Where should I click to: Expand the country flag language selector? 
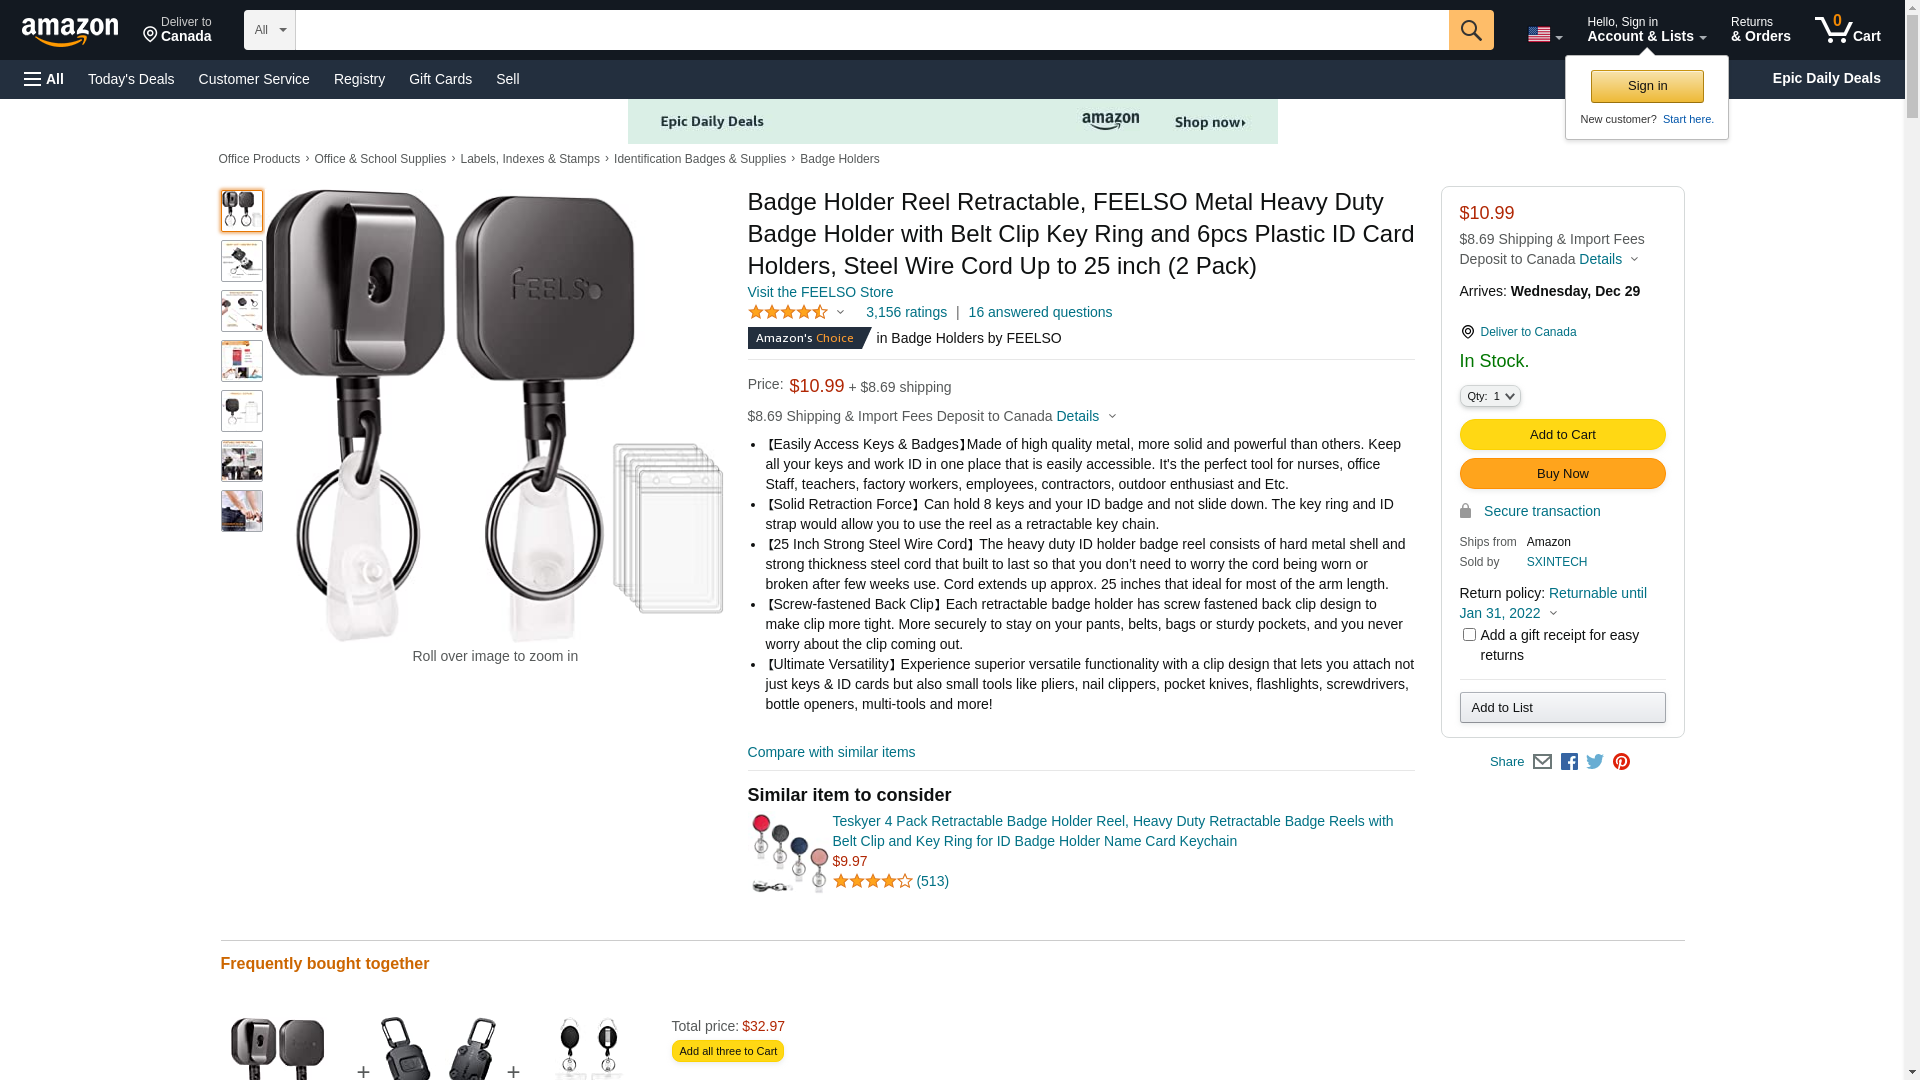point(1545,35)
